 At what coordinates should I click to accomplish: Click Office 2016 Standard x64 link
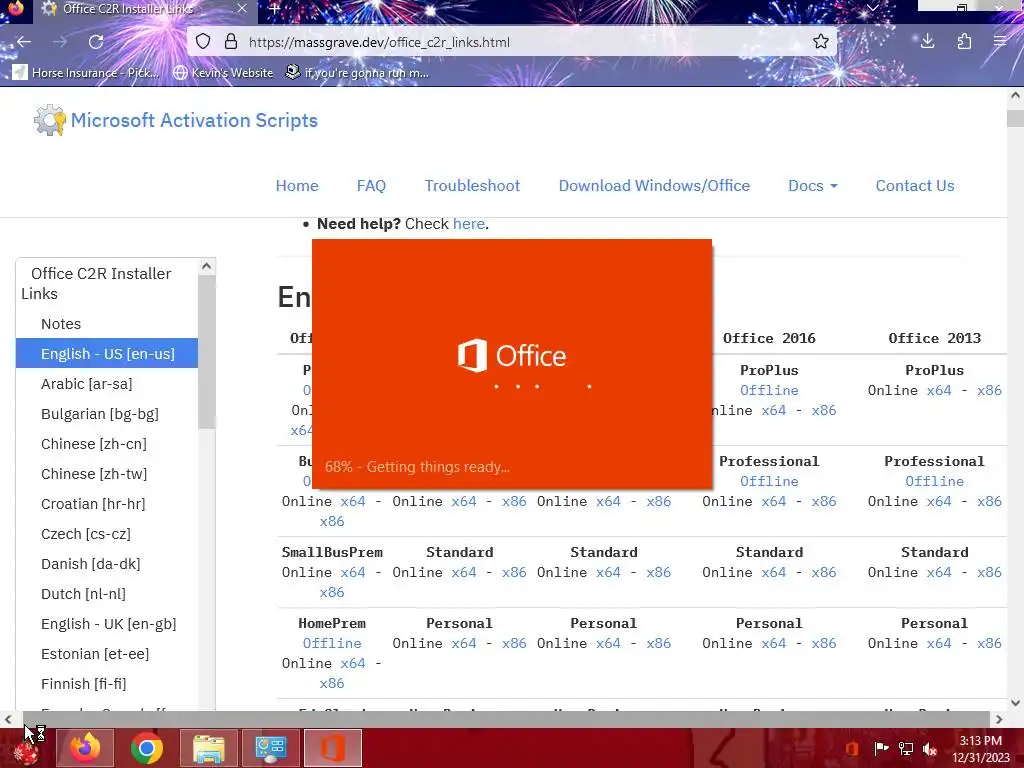[x=773, y=572]
